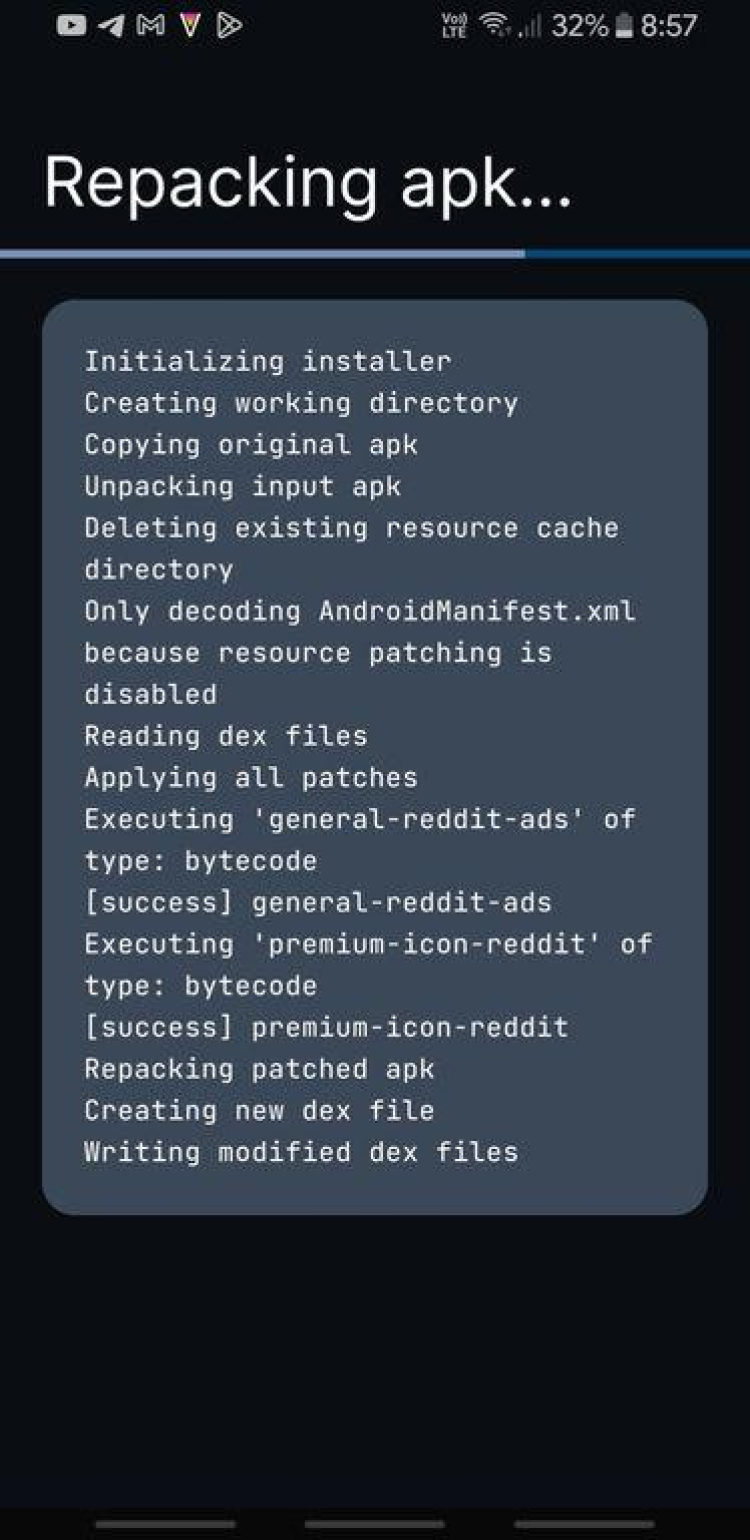This screenshot has width=750, height=1540.
Task: Tap the 8:57 clock
Action: tap(669, 26)
